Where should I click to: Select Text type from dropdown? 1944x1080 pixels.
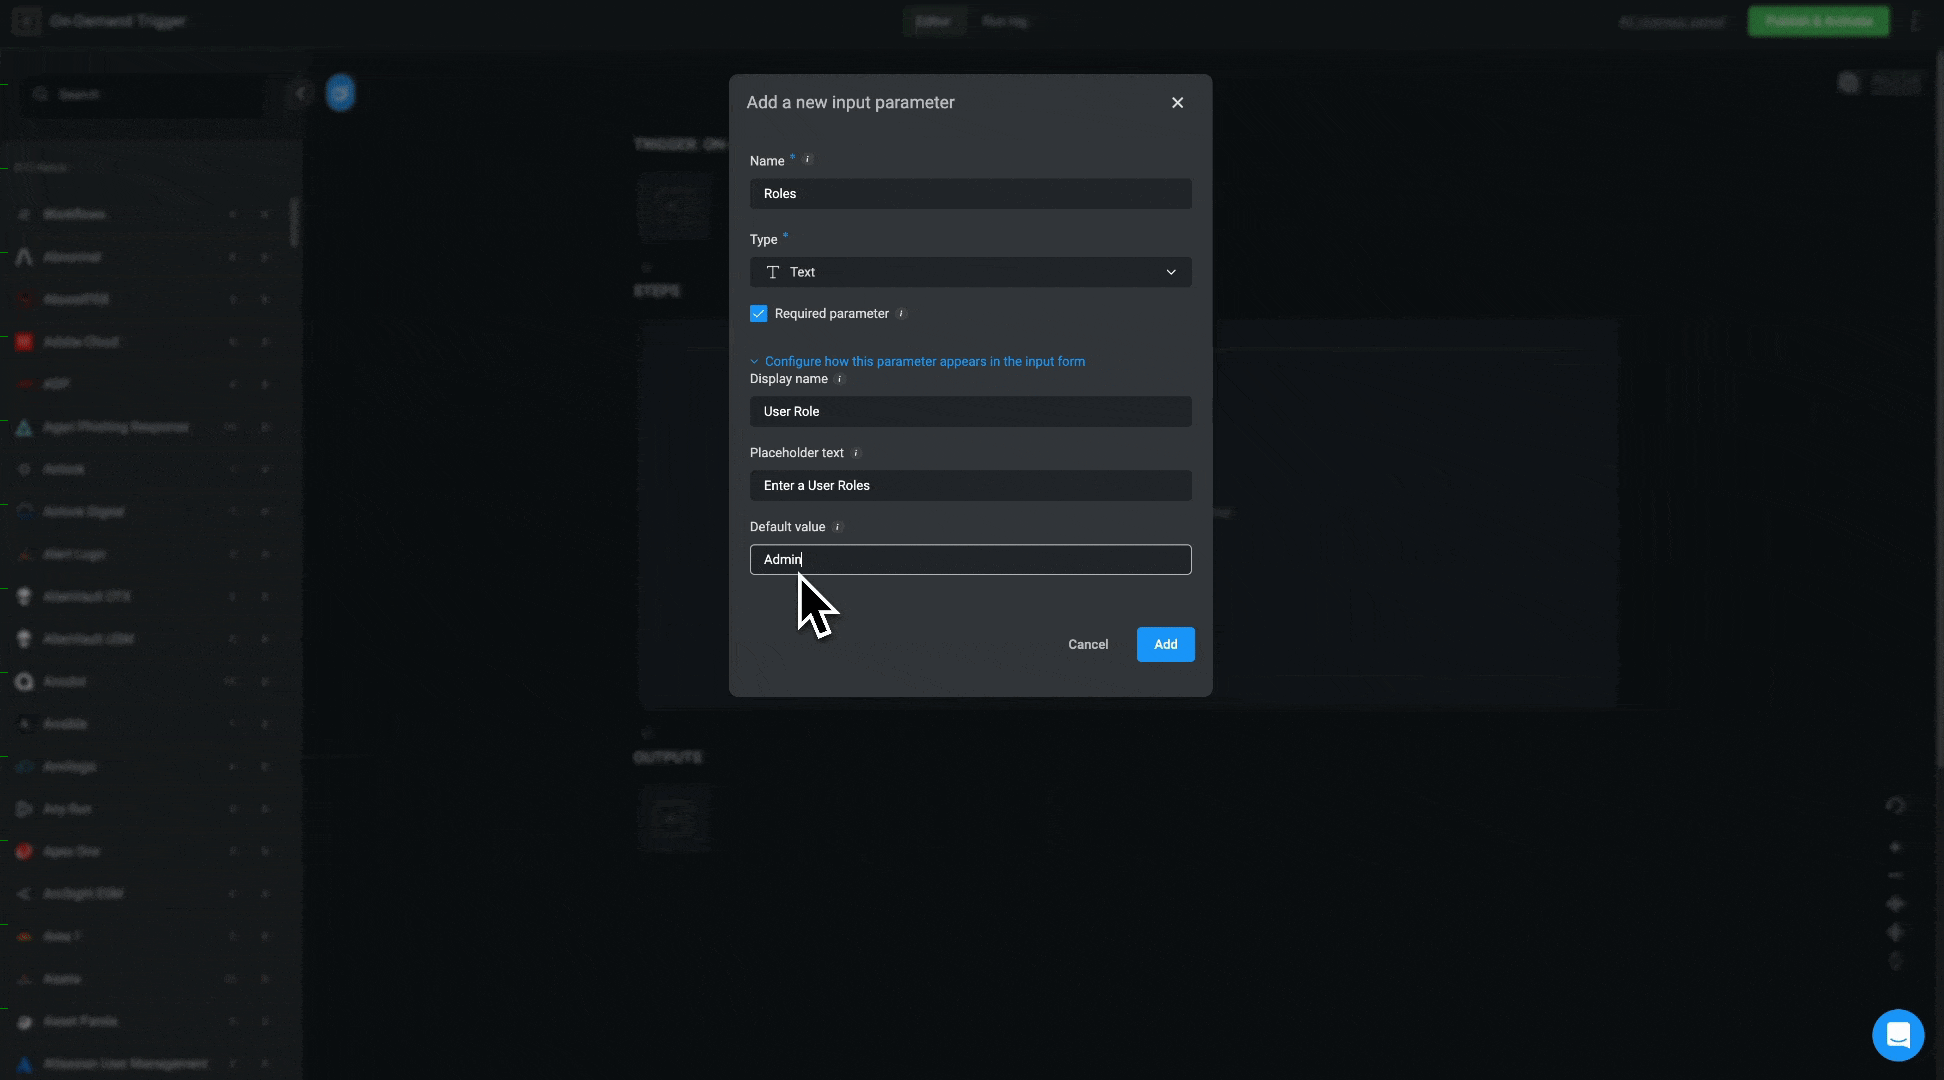point(971,271)
